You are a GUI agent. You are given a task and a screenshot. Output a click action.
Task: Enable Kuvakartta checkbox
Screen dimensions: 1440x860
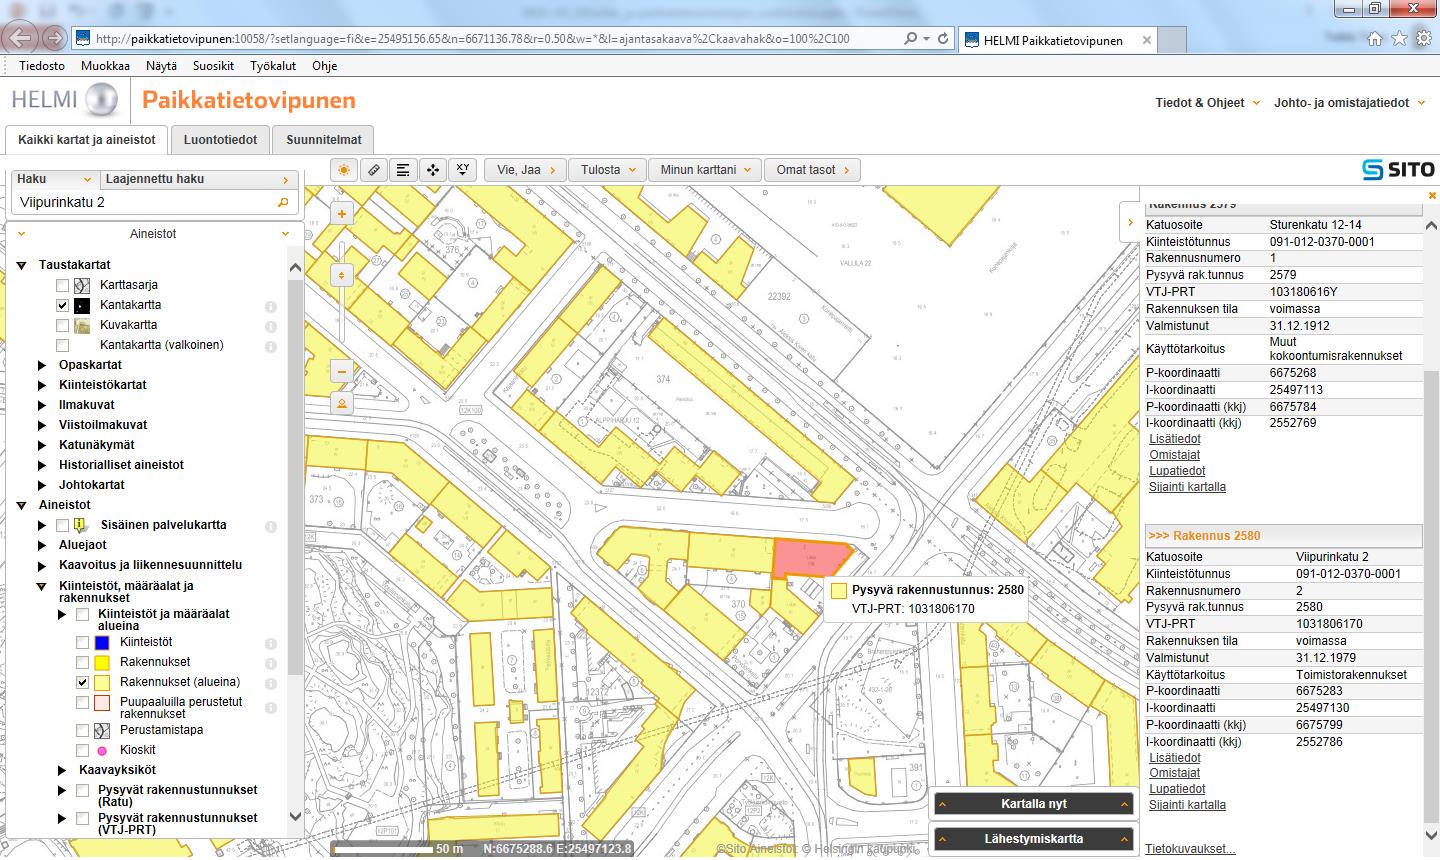(x=63, y=325)
